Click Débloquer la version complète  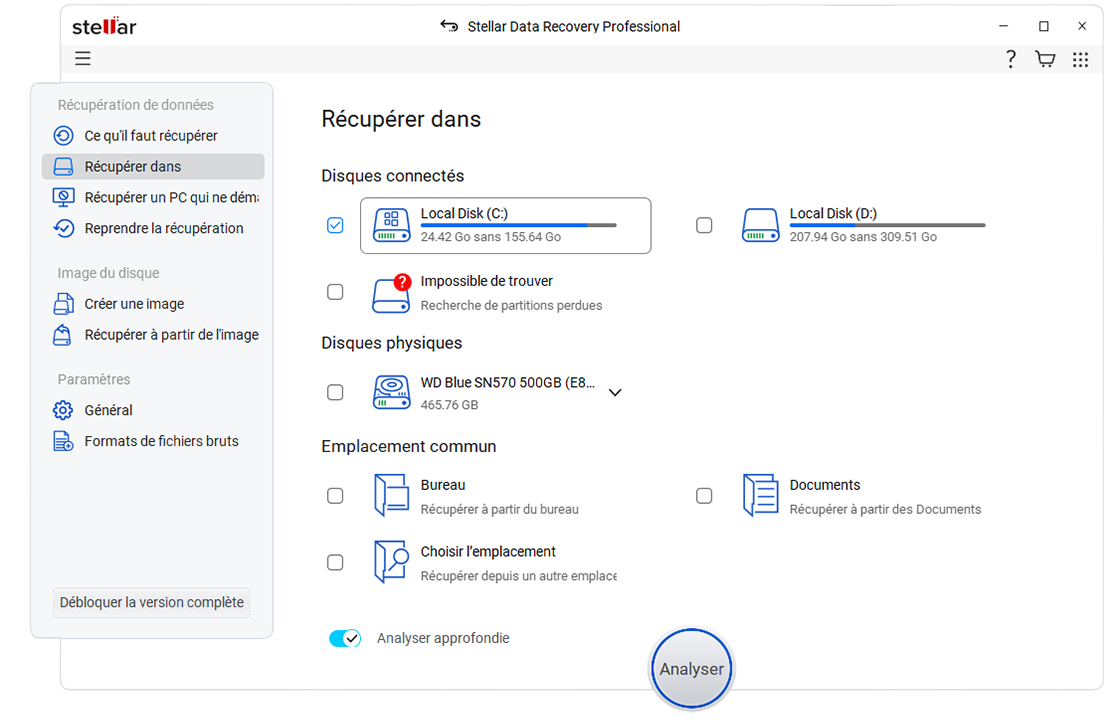151,602
